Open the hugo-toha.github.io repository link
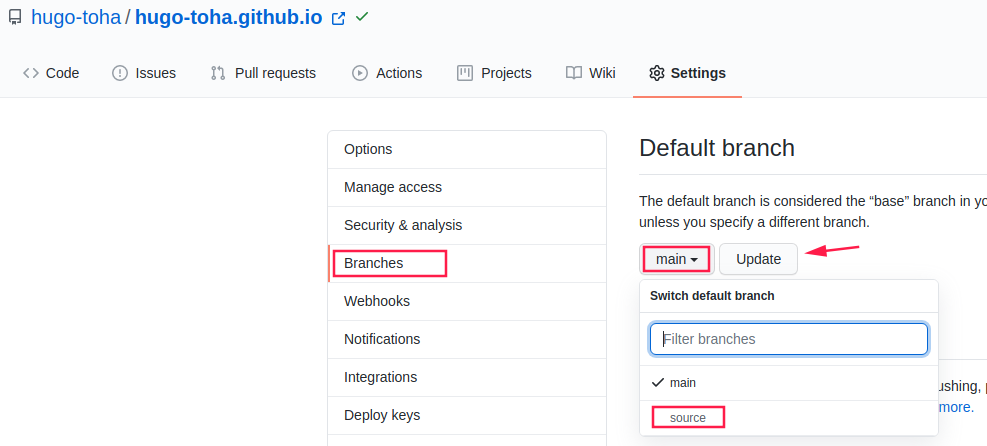This screenshot has height=446, width=987. click(228, 17)
